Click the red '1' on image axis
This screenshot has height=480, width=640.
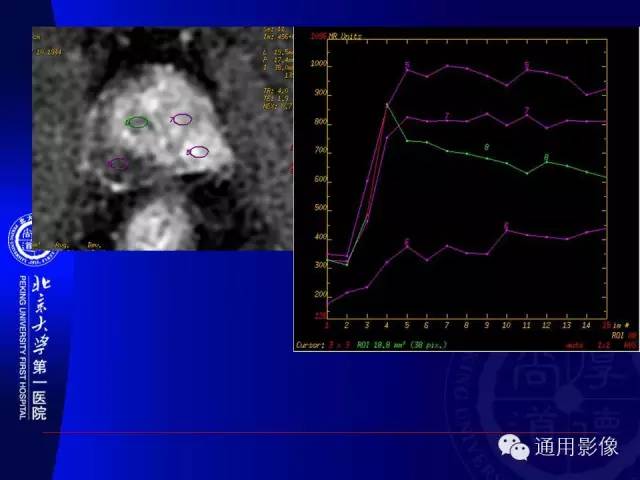point(327,325)
